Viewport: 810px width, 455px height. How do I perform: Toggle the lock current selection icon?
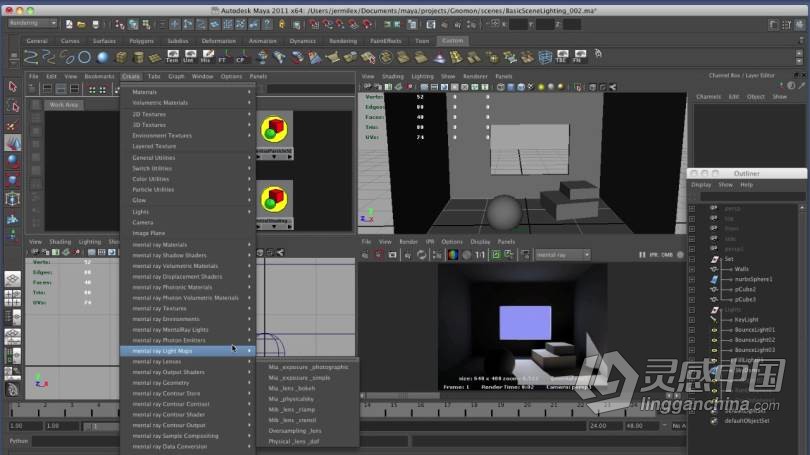click(282, 24)
